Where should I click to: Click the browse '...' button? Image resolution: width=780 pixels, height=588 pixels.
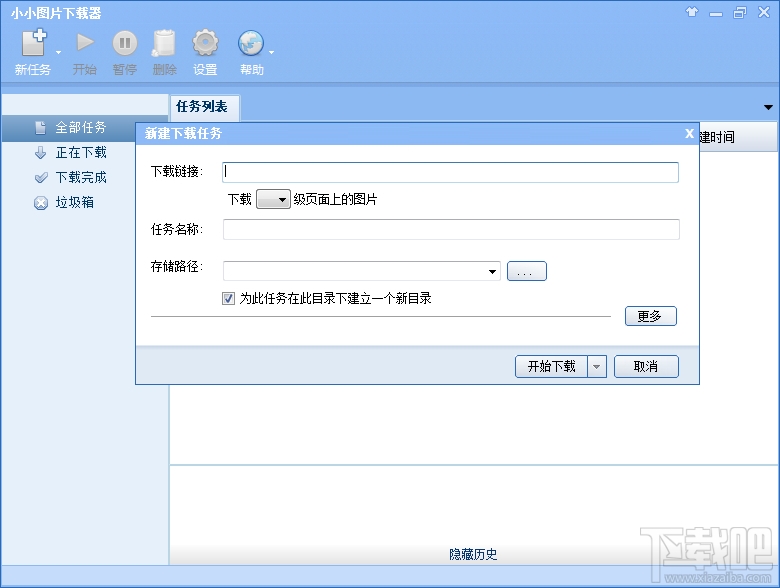coord(526,271)
